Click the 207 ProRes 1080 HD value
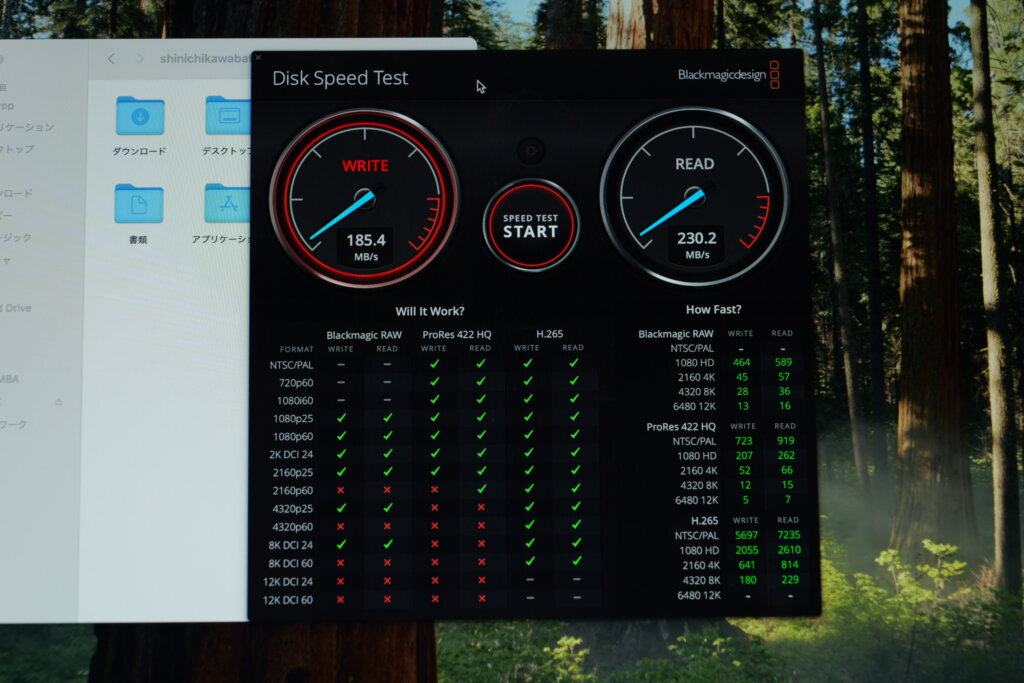1024x683 pixels. (x=744, y=456)
